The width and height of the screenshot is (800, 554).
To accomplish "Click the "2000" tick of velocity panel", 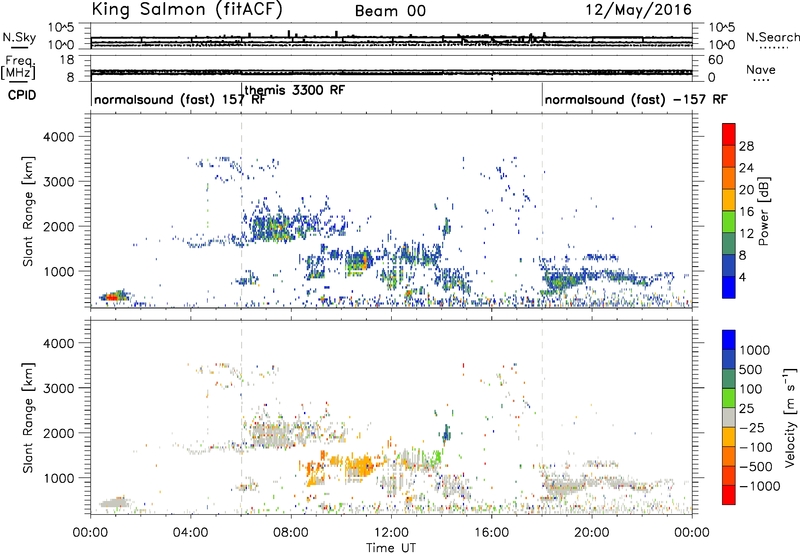I will [x=58, y=433].
